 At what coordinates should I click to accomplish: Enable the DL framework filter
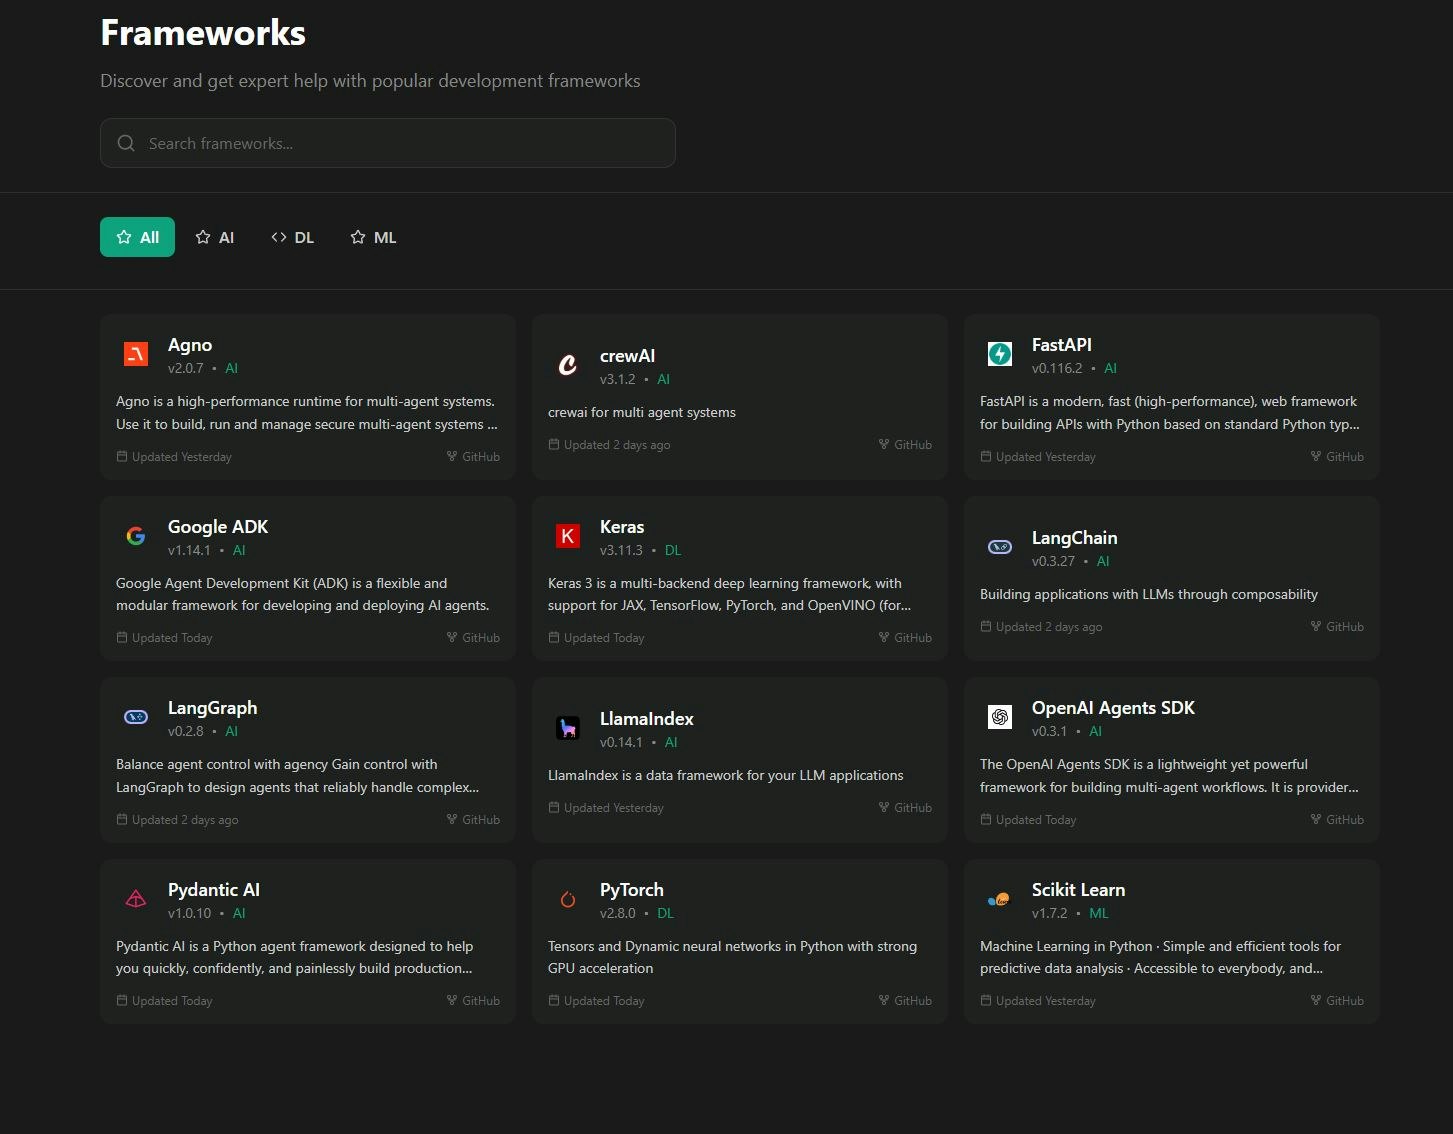(292, 237)
